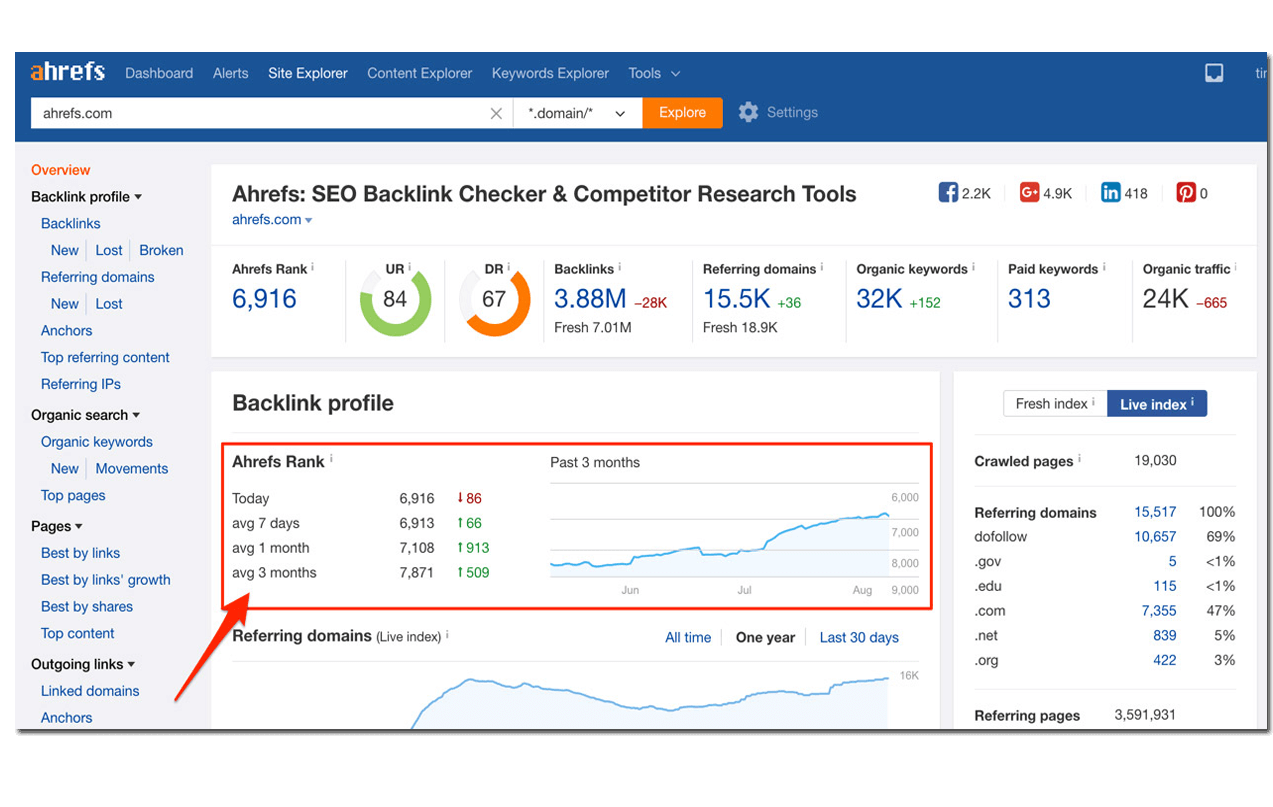
Task: Open the Alerts menu item
Action: pyautogui.click(x=231, y=73)
